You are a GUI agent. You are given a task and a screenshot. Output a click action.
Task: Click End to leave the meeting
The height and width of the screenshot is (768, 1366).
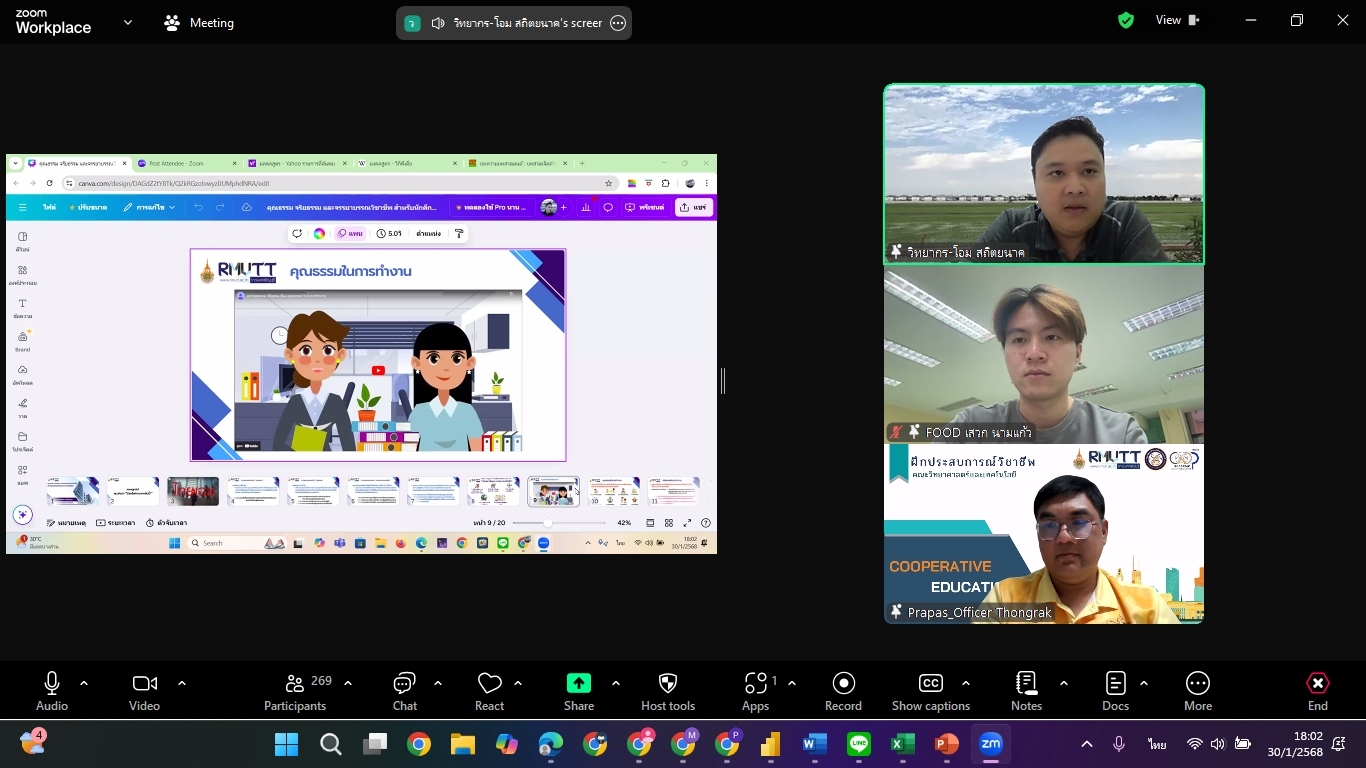pos(1318,691)
